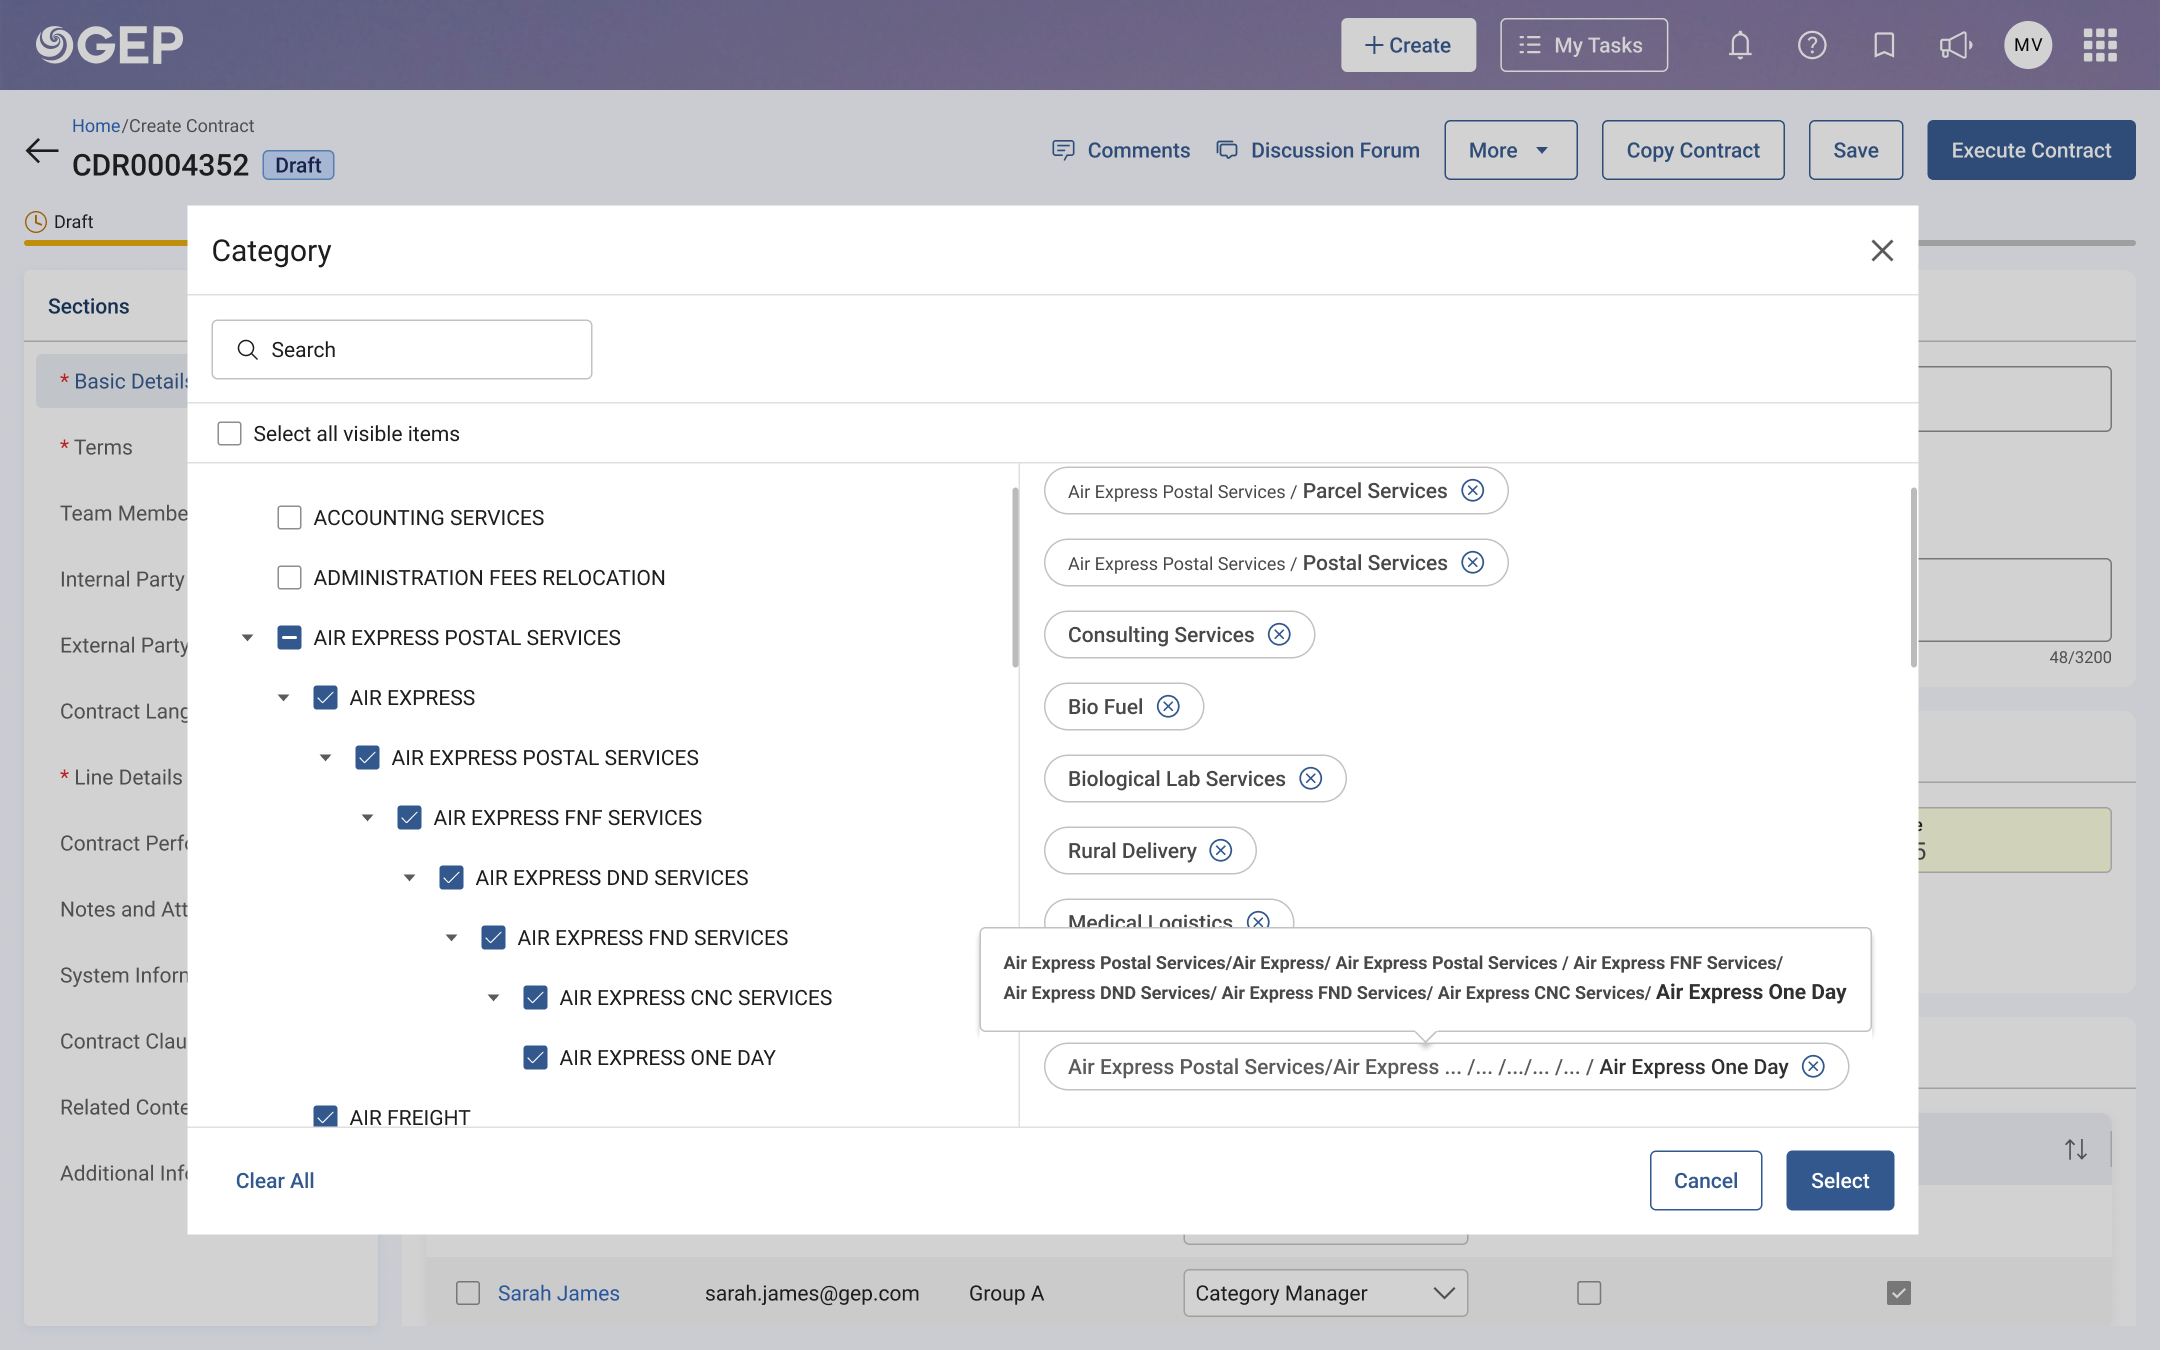Remove the Air Express One Day chip
This screenshot has width=2161, height=1350.
tap(1813, 1067)
